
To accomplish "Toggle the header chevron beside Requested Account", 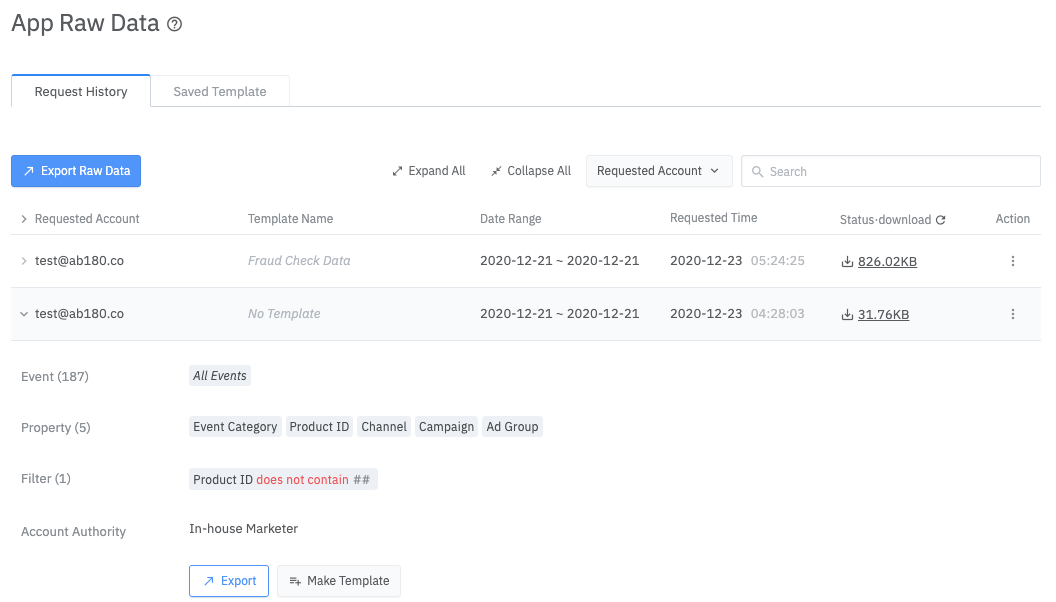I will (24, 219).
